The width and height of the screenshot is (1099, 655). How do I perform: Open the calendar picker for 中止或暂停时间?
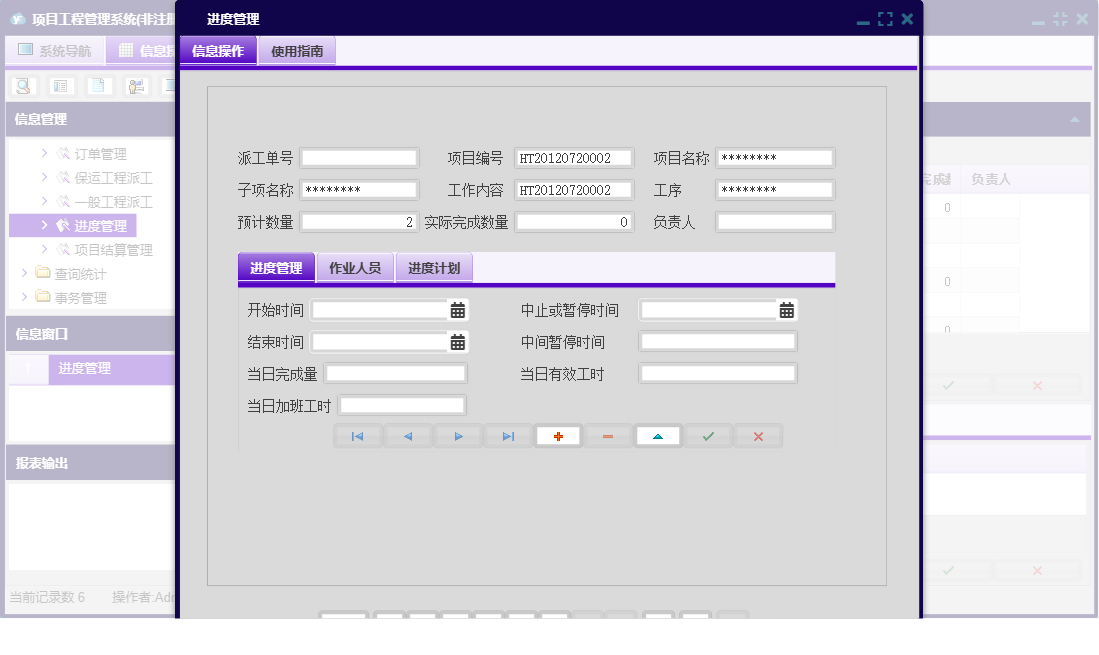tap(787, 310)
